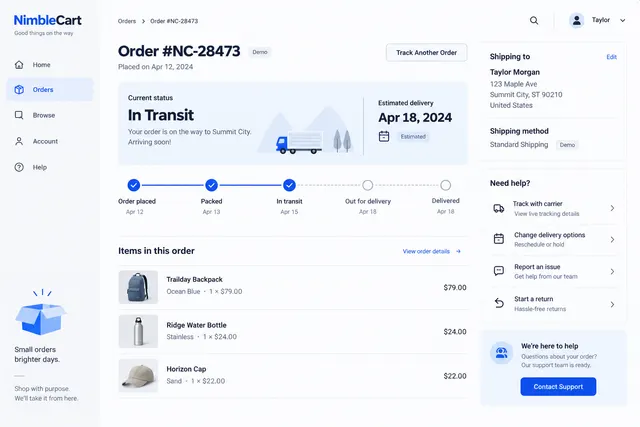Click the Orders breadcrumb link
Screen dimensions: 640x427
pyautogui.click(x=127, y=21)
